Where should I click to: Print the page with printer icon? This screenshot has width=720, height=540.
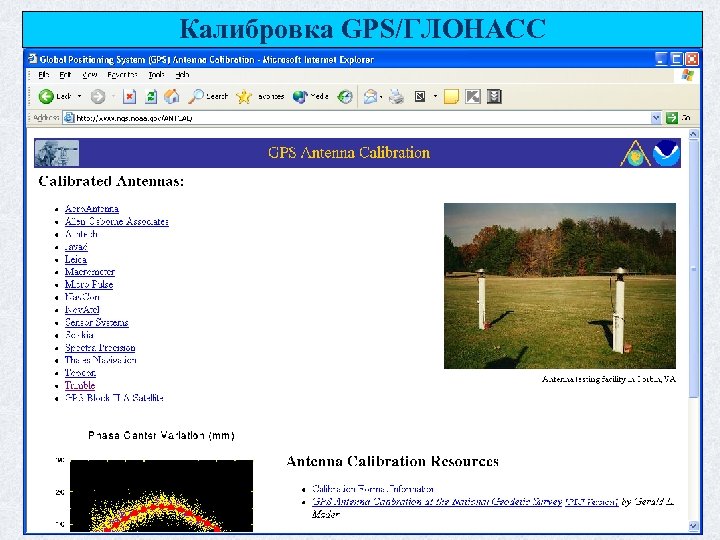click(396, 96)
